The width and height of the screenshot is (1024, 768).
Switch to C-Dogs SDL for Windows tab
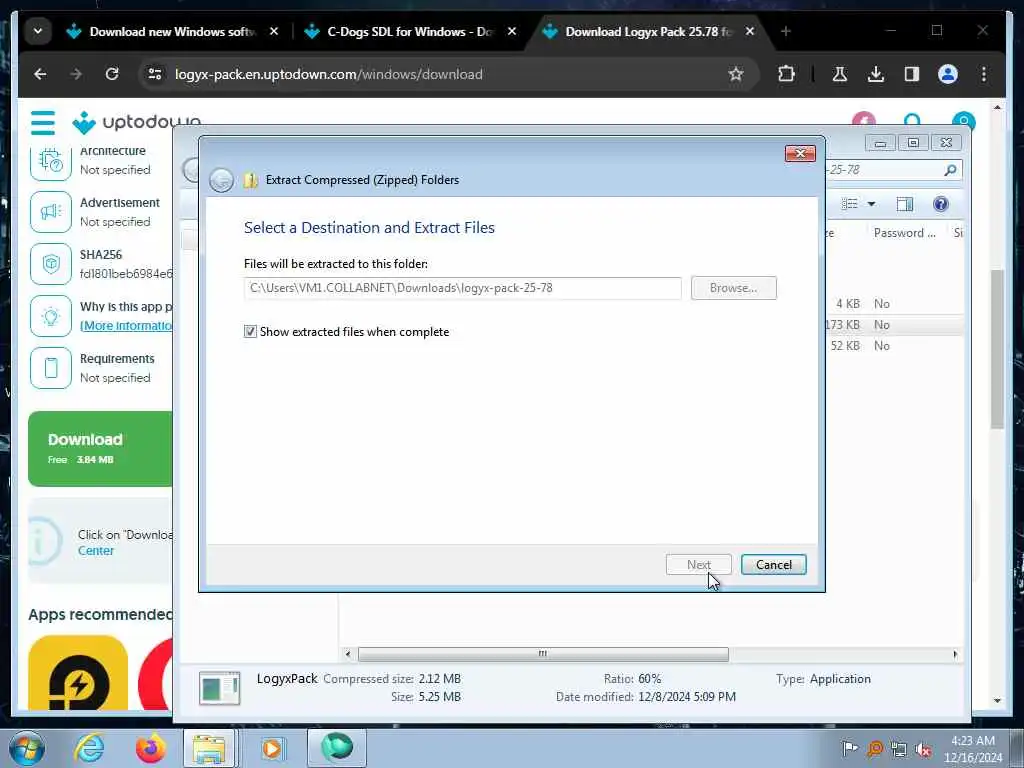coord(409,31)
